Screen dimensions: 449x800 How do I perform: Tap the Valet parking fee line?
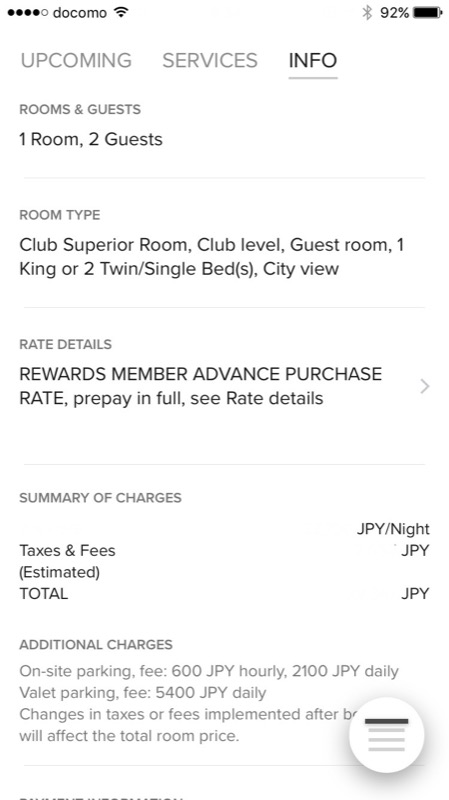point(143,693)
